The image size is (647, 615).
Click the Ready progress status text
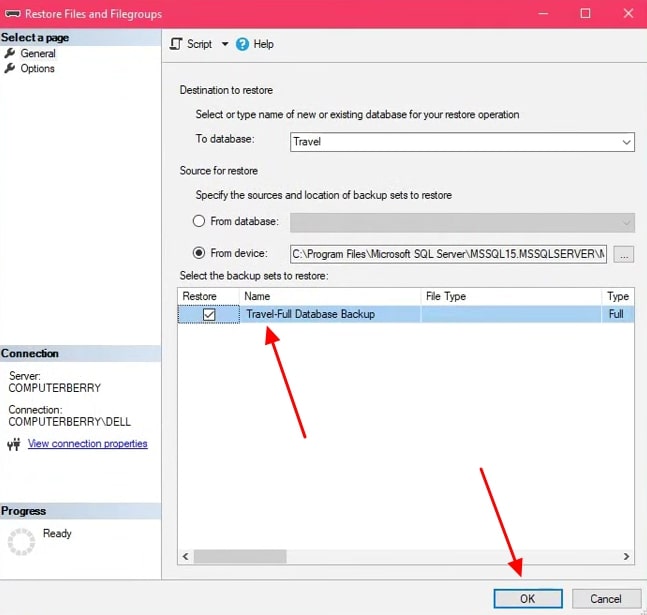[x=57, y=533]
